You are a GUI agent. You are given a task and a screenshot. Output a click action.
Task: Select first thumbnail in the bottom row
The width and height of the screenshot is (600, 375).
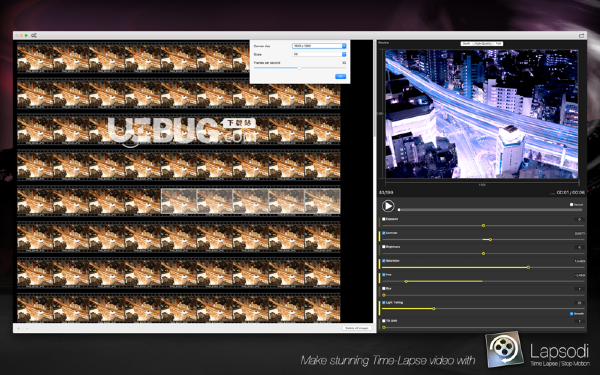[35, 308]
